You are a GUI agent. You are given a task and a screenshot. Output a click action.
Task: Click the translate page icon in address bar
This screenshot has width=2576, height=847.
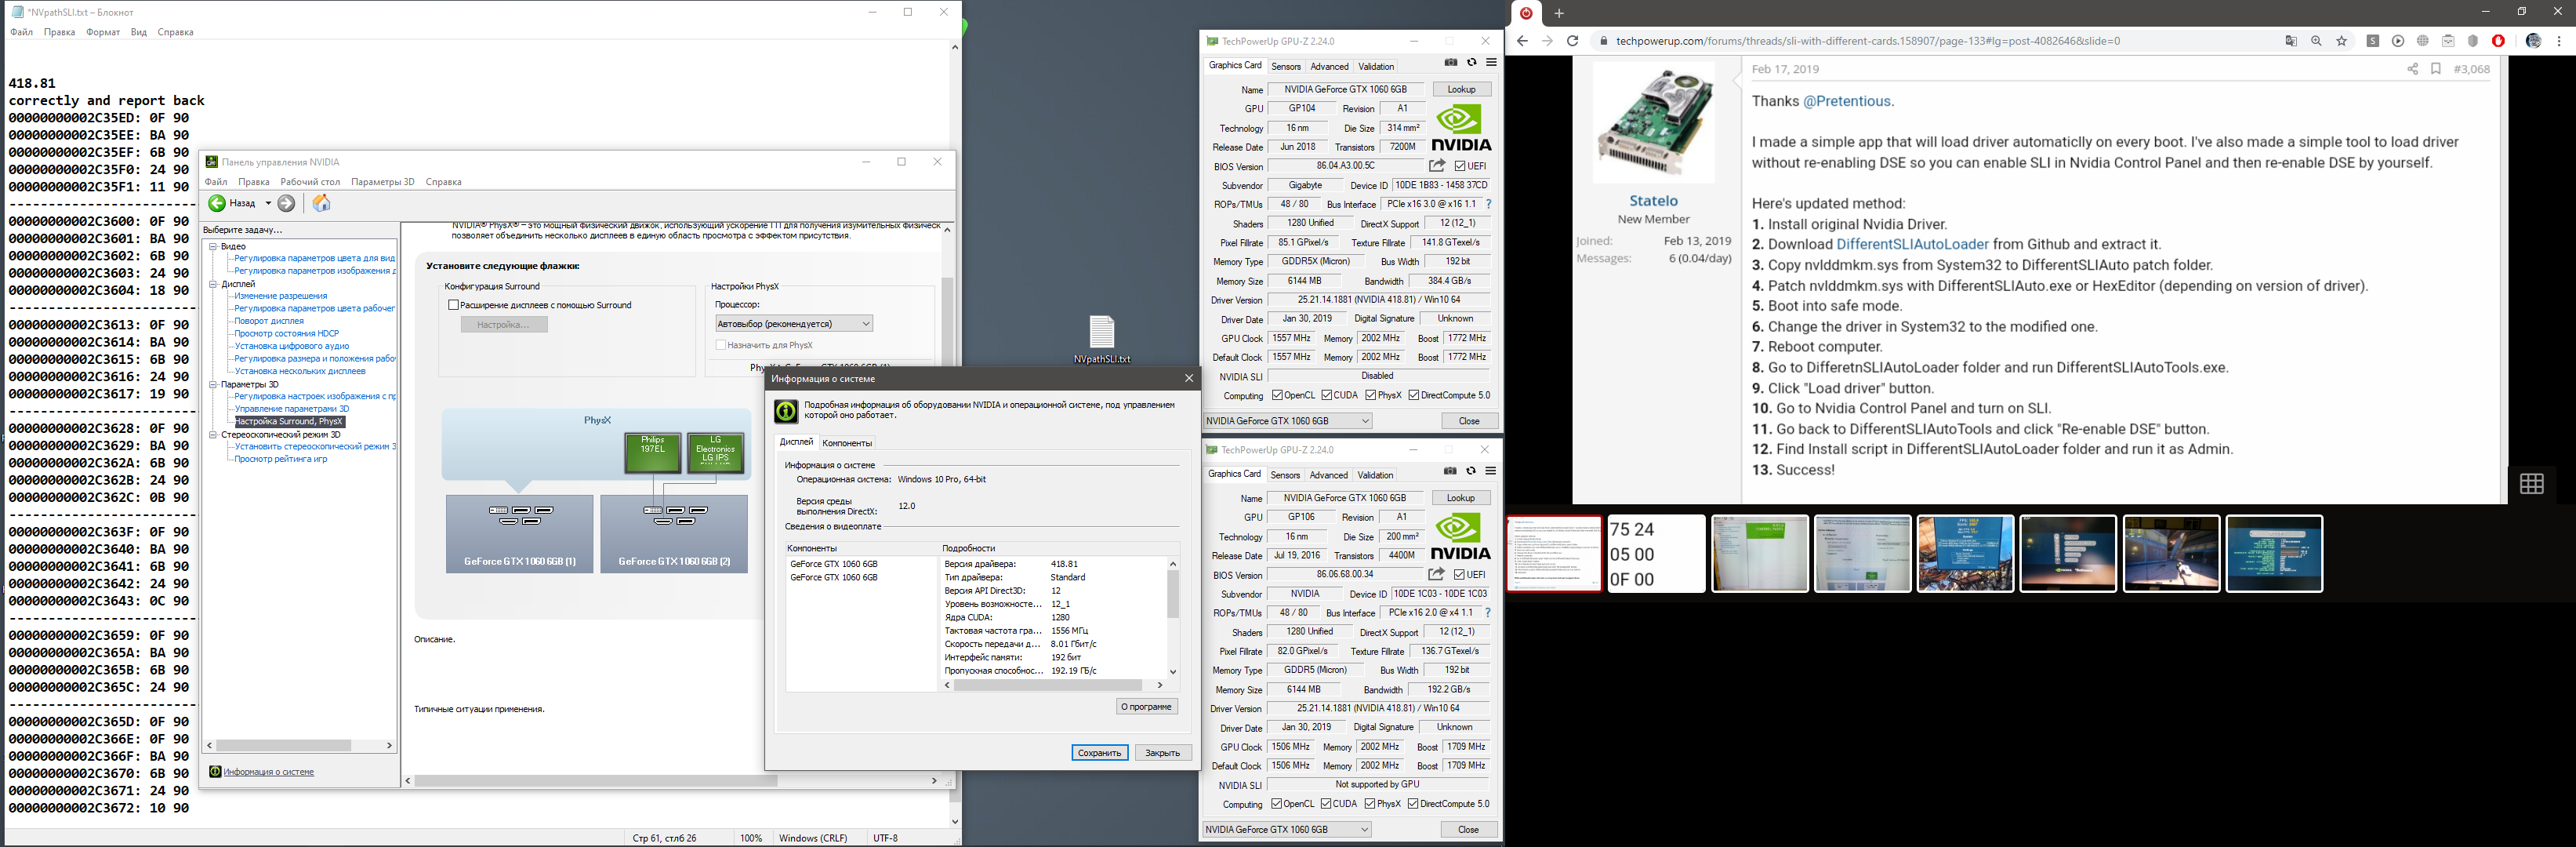point(2291,41)
